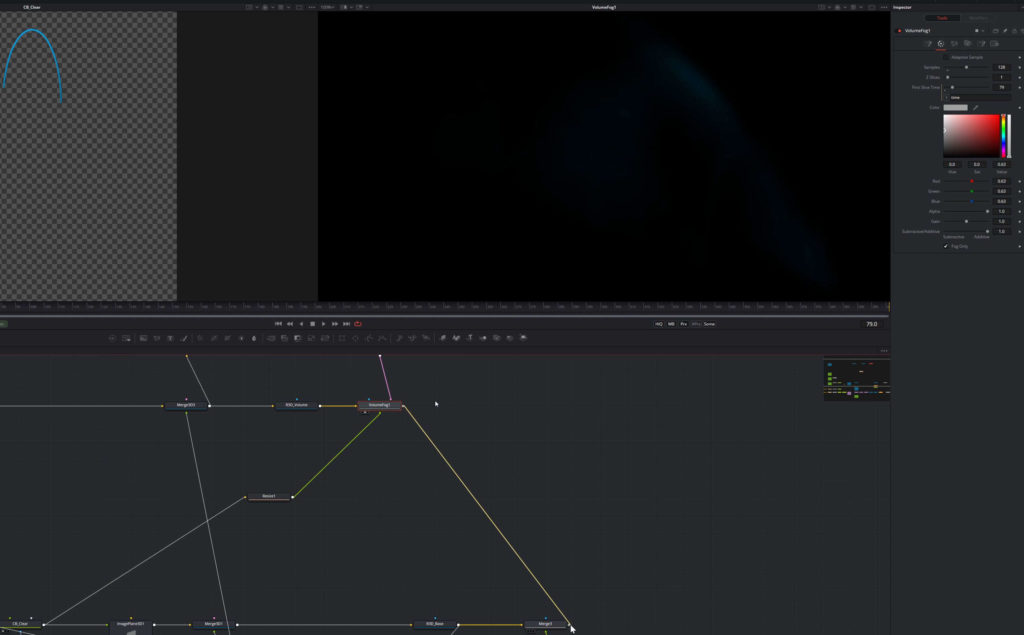Stop playback
This screenshot has width=1024, height=635.
coord(312,324)
